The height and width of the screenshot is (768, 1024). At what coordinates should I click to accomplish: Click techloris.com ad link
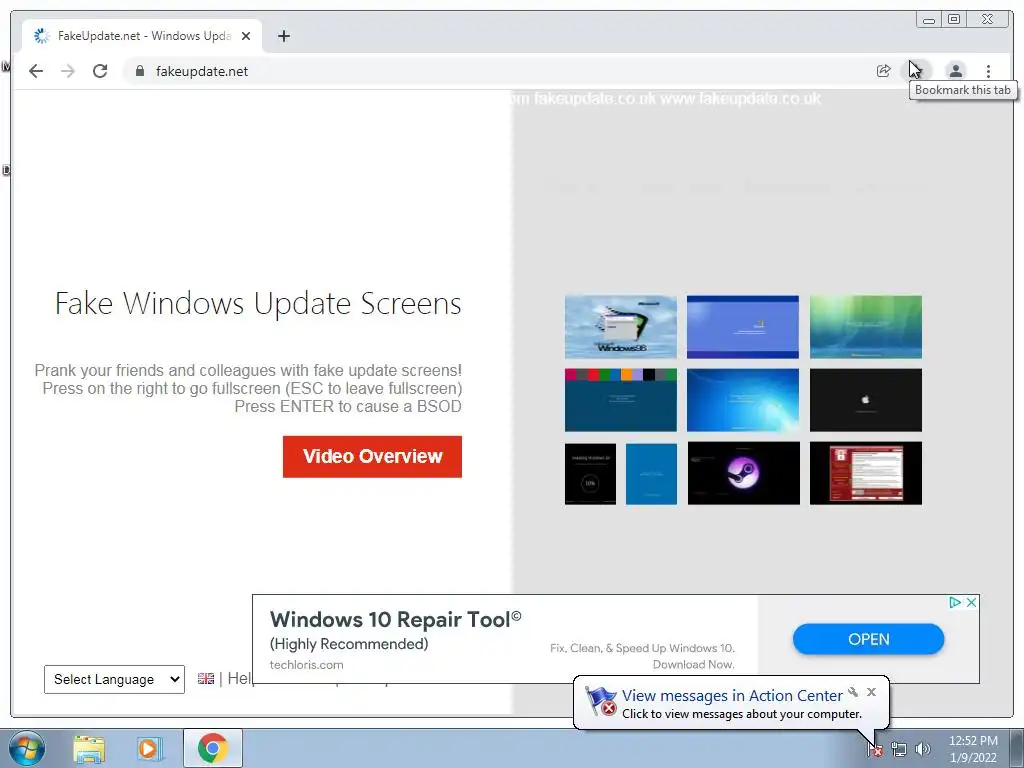pyautogui.click(x=306, y=665)
